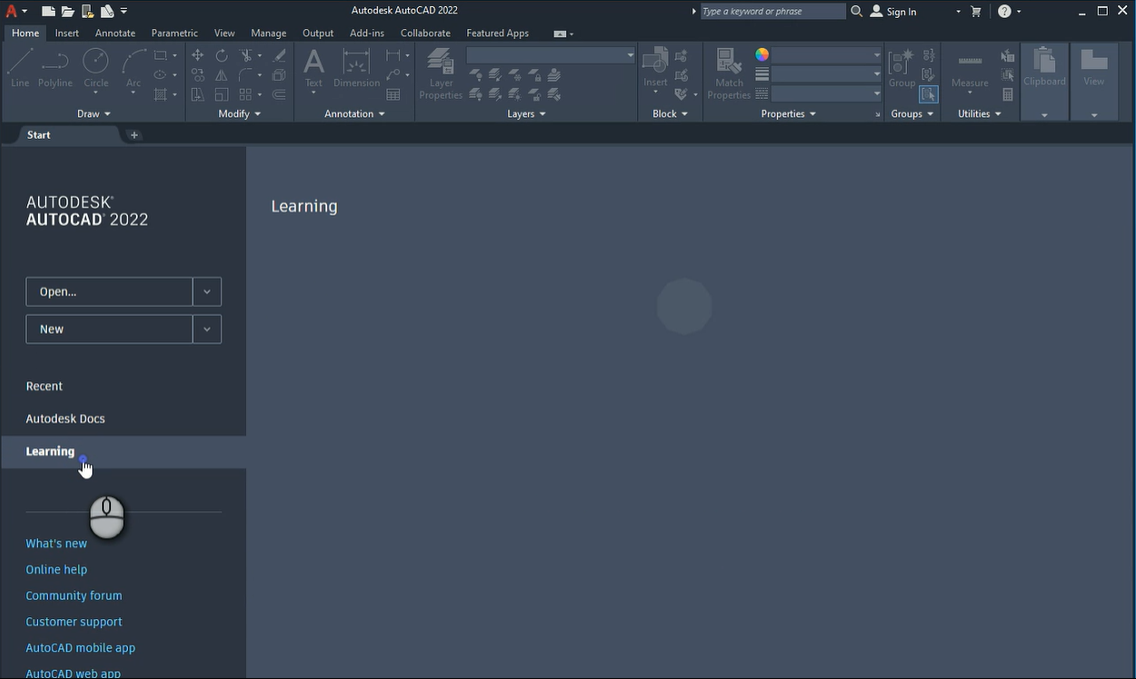Open the object color dropdown

[x=826, y=55]
